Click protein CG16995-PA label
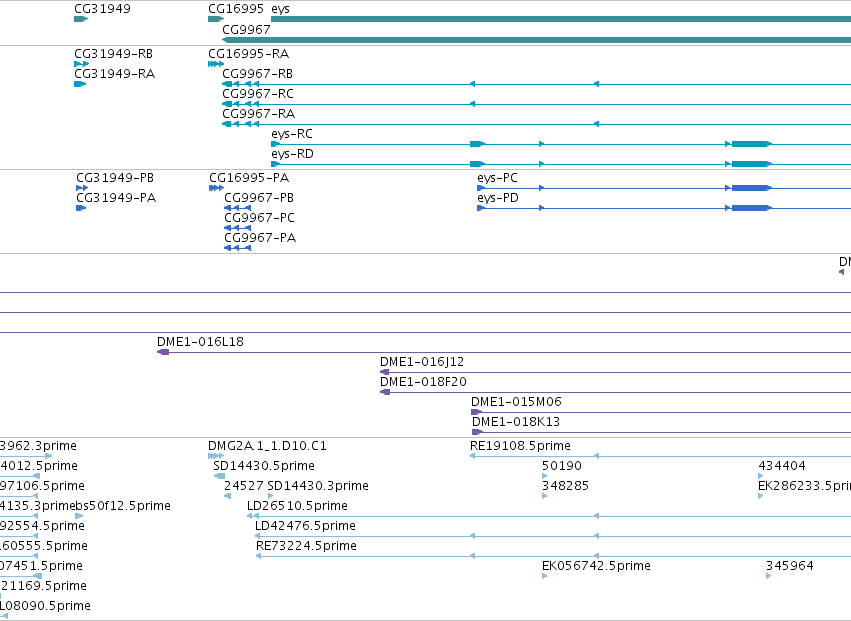851x621 pixels. 249,178
